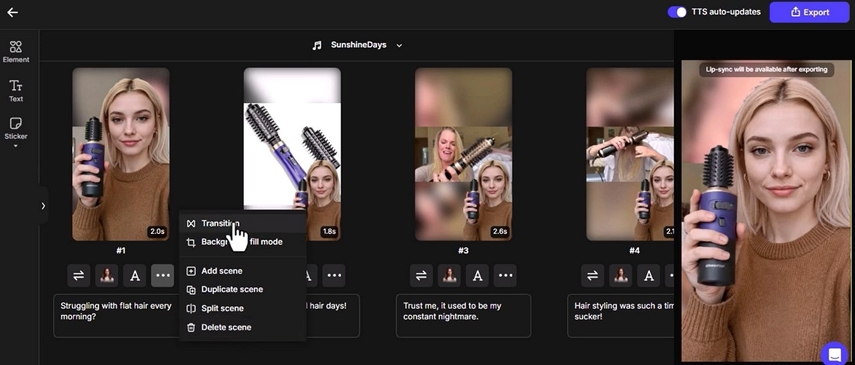Choose Transition from the context menu
855x365 pixels.
tap(243, 223)
